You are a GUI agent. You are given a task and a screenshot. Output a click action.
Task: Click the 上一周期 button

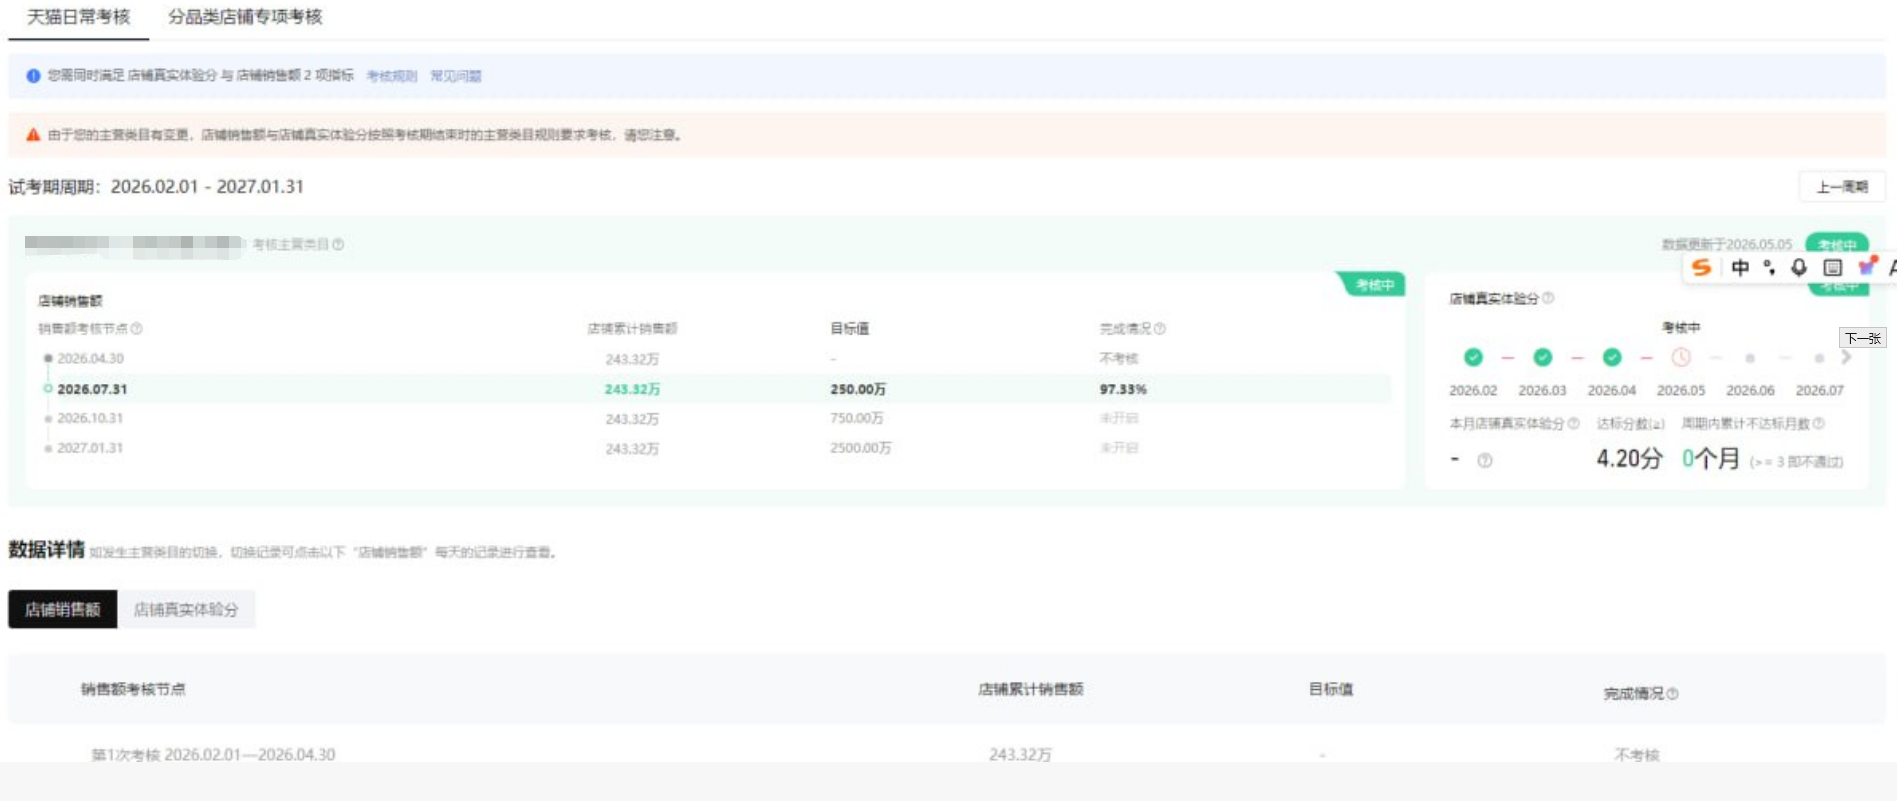1842,187
